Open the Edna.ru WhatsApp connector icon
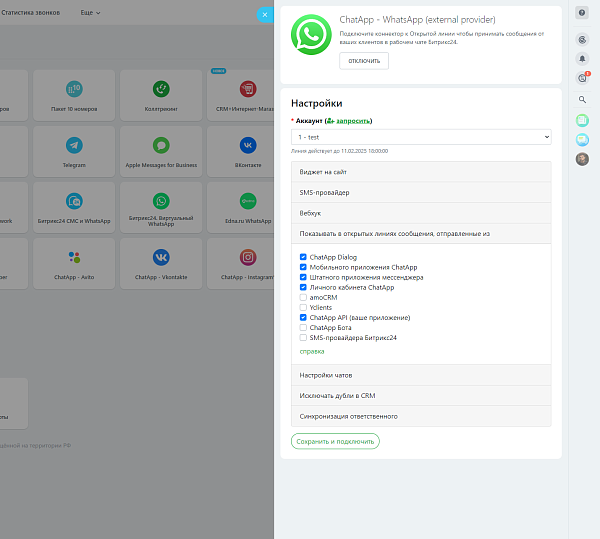This screenshot has height=539, width=600. tap(248, 201)
